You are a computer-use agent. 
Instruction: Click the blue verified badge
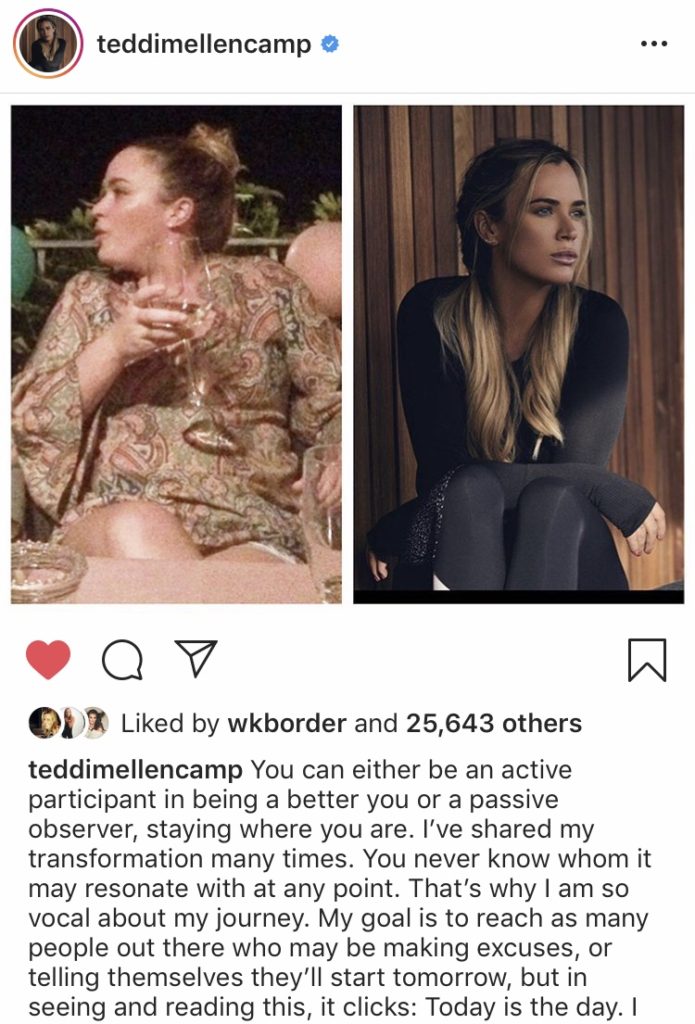(x=330, y=44)
